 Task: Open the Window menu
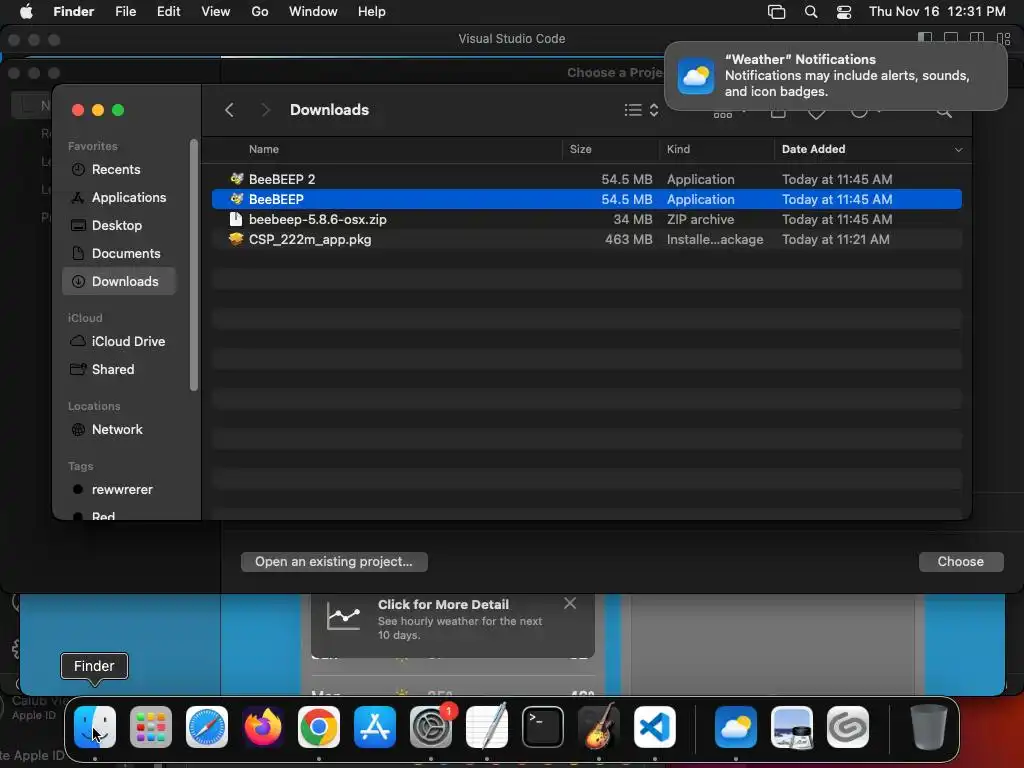(313, 12)
